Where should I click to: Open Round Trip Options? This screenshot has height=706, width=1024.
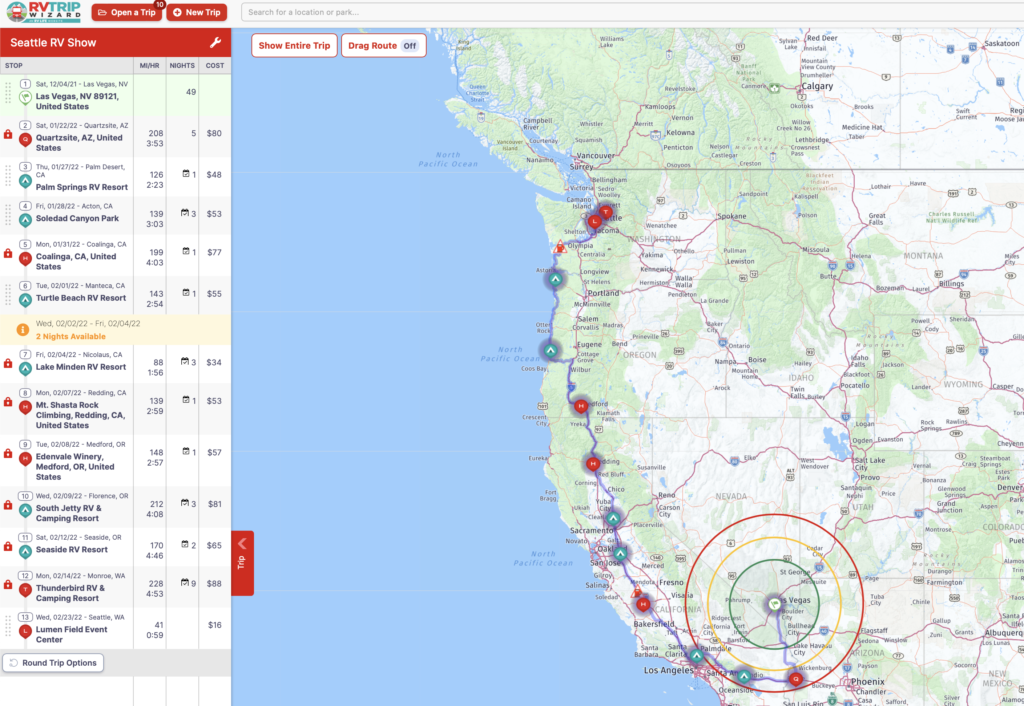pos(53,663)
